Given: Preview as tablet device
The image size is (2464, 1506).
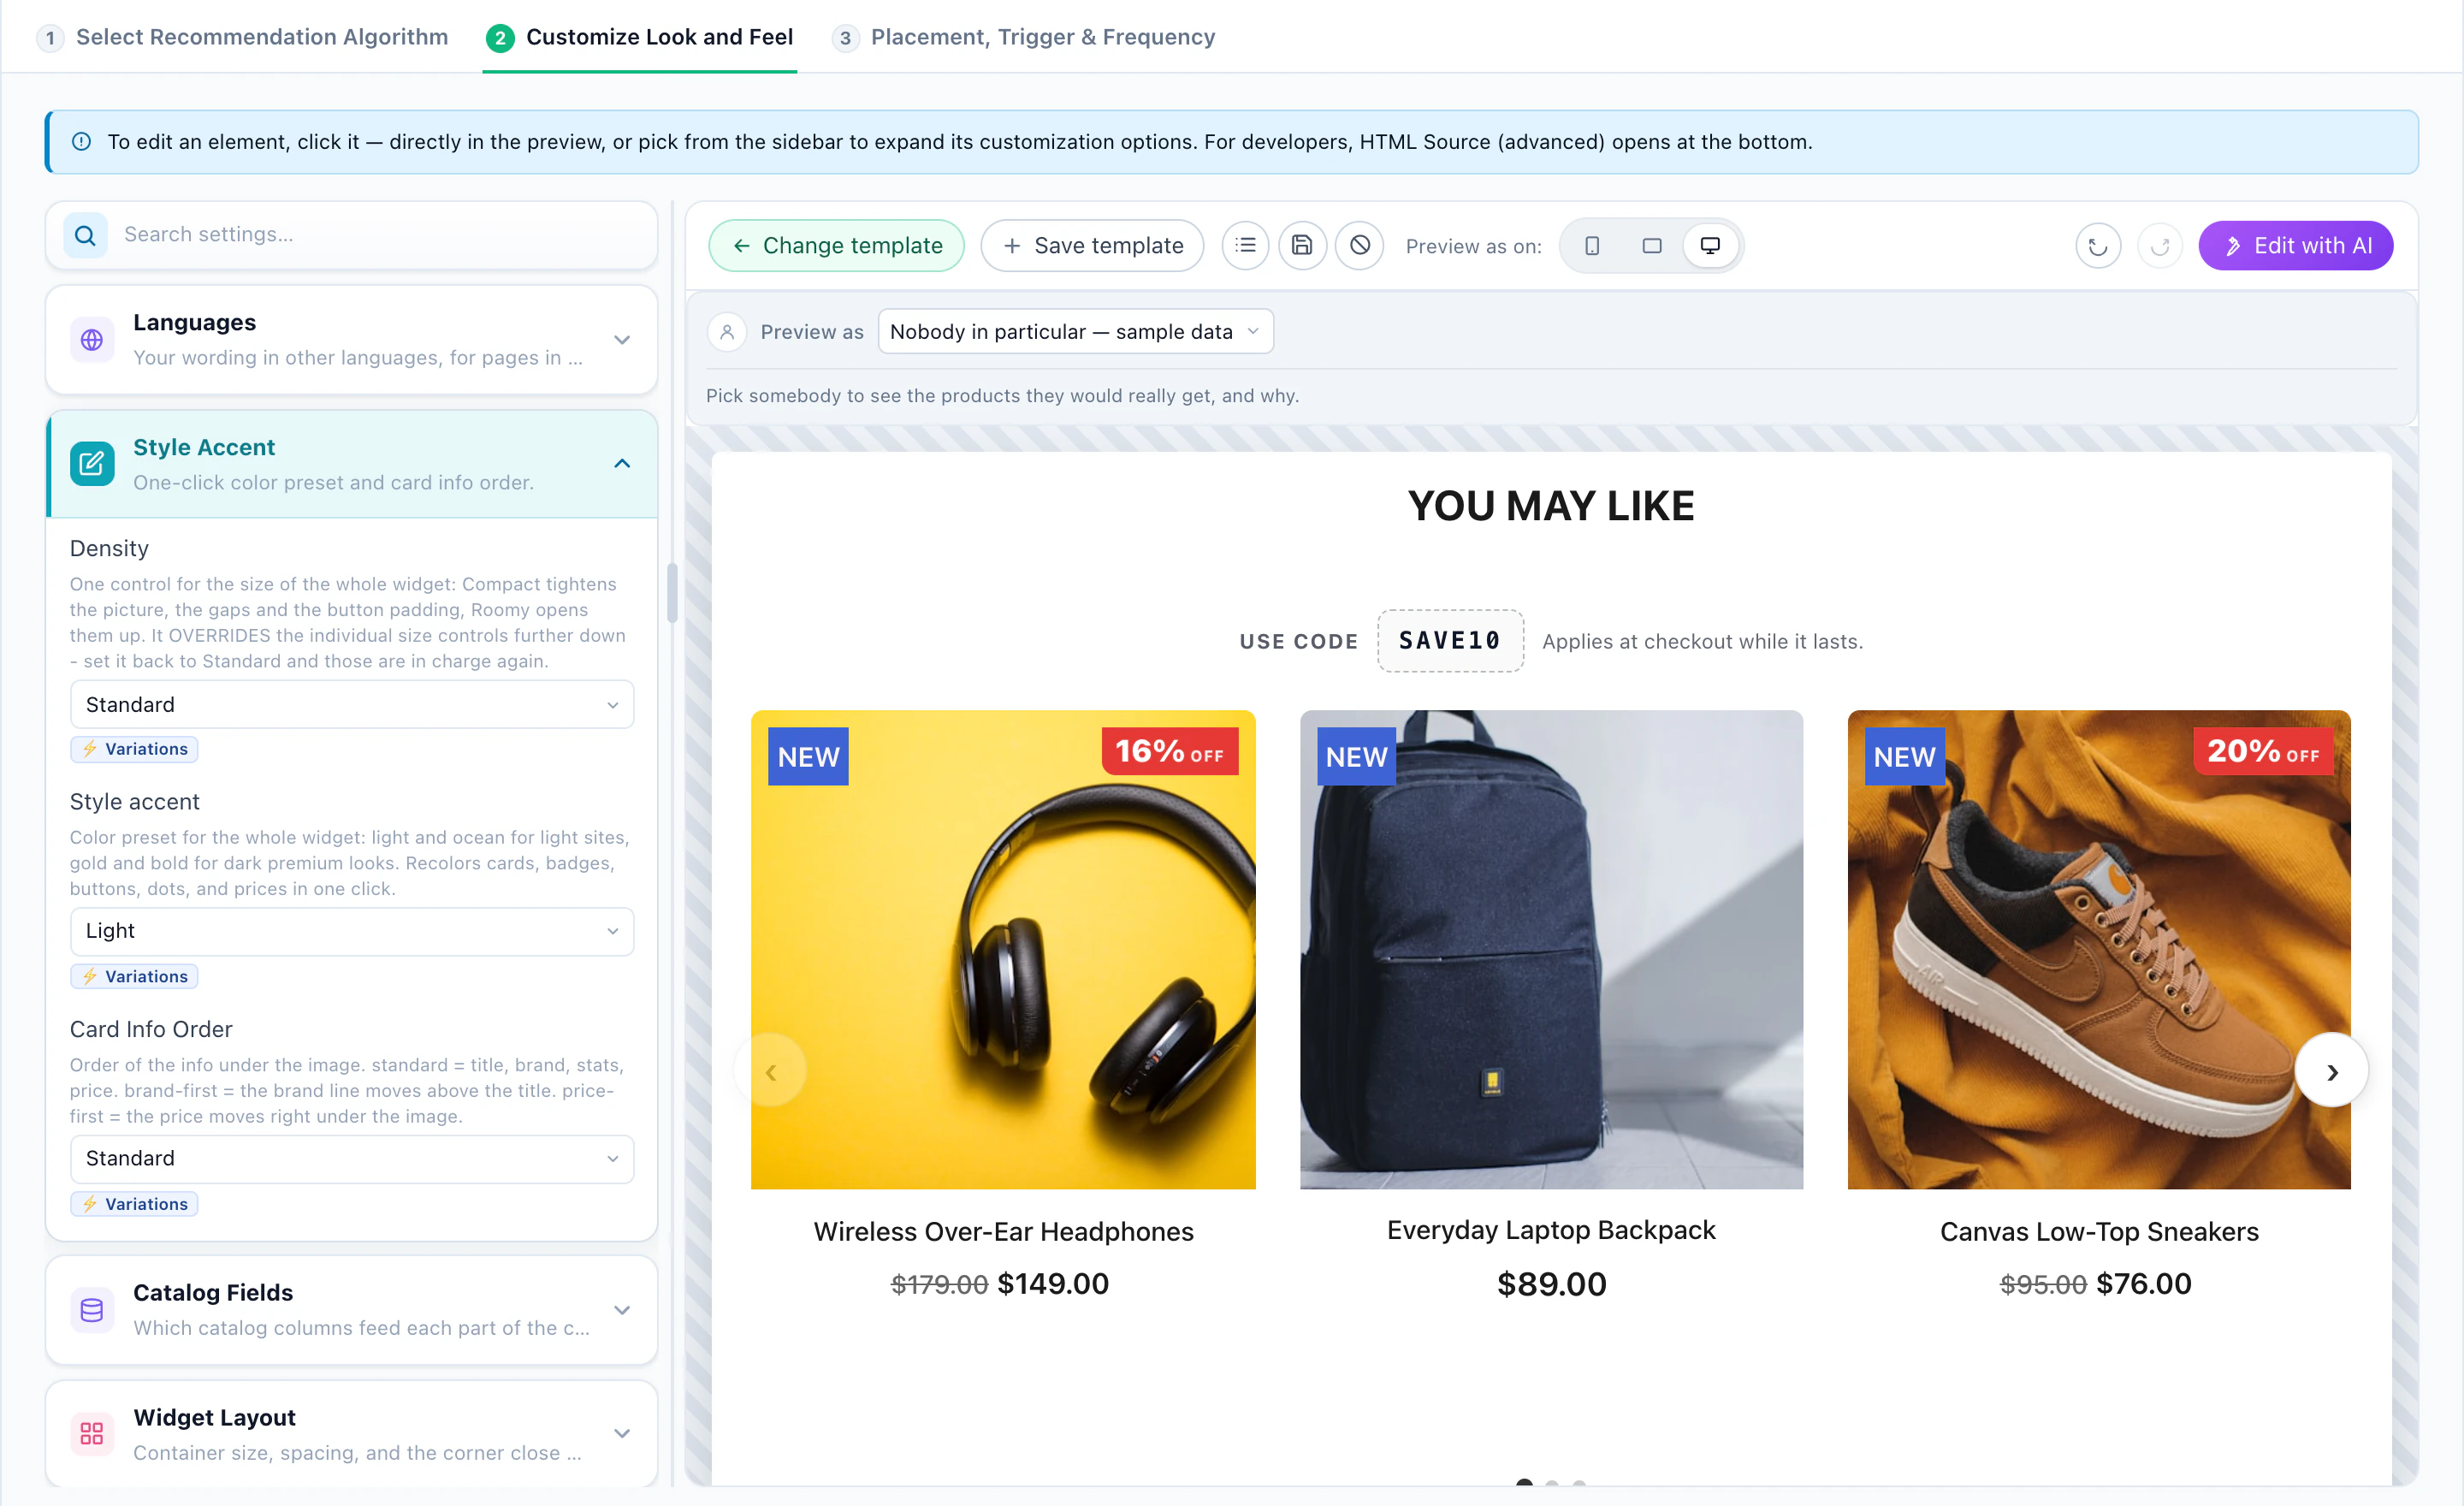Looking at the screenshot, I should [x=1651, y=245].
